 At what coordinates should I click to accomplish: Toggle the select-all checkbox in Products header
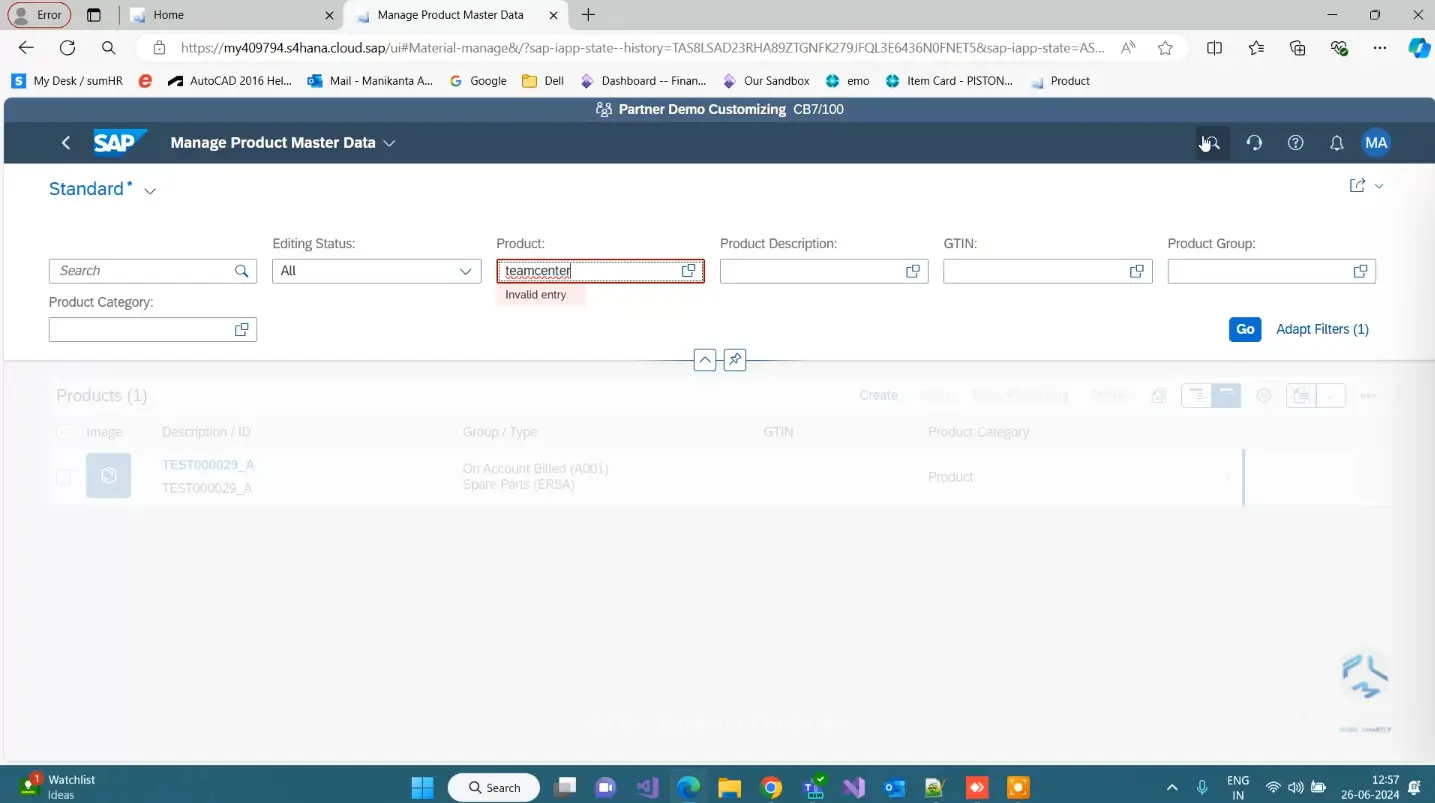[x=63, y=431]
